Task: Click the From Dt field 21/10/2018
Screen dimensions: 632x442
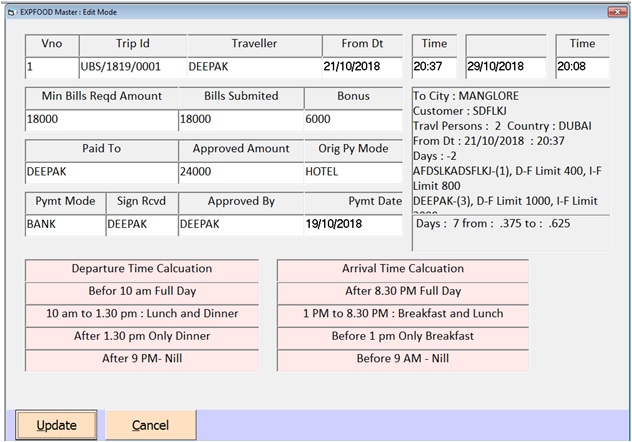Action: [362, 67]
